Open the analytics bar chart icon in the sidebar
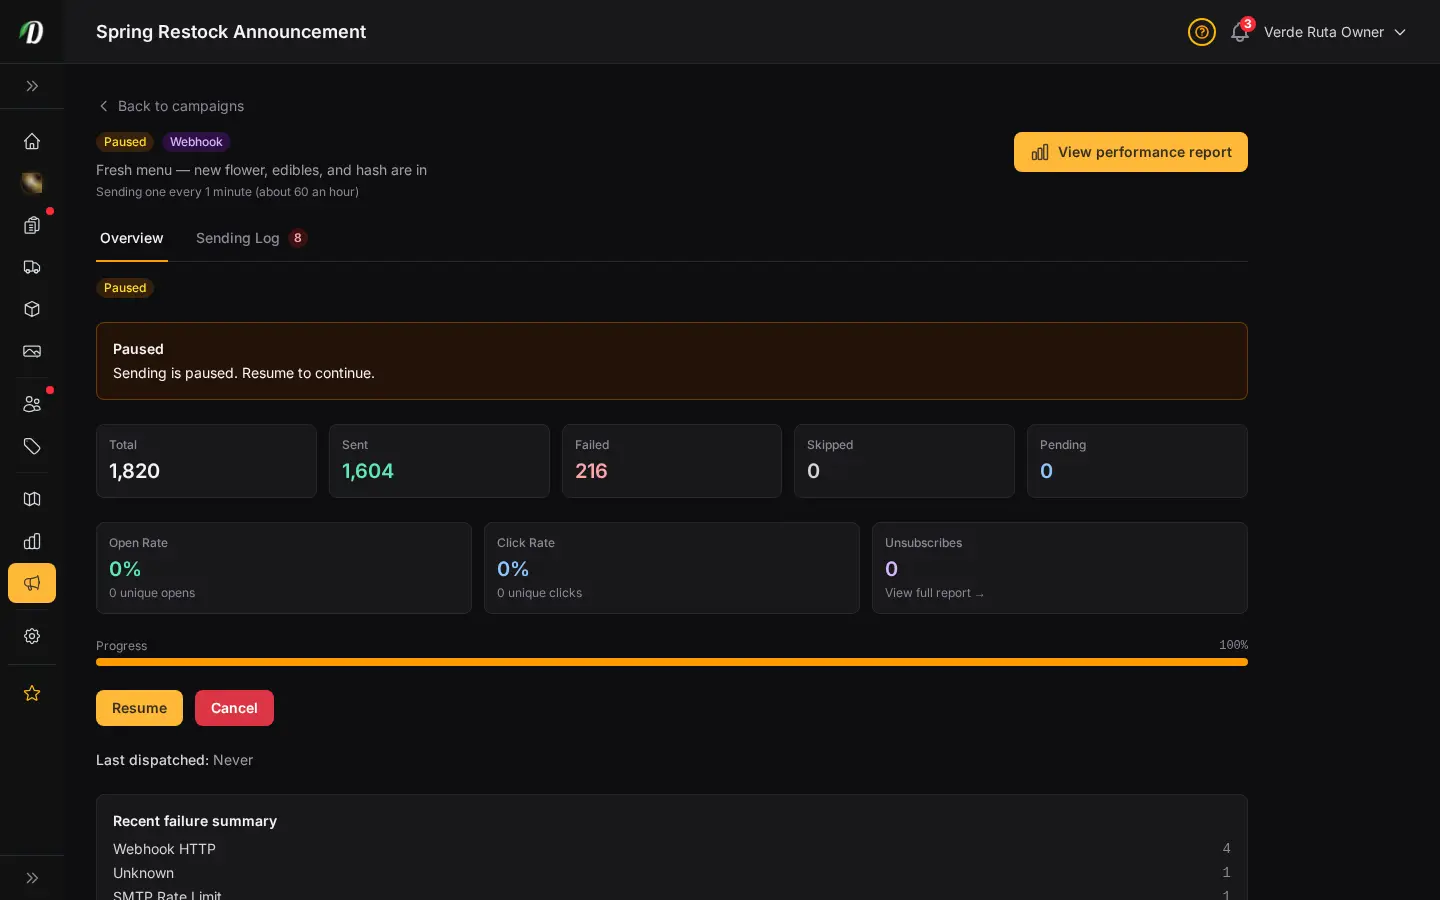Viewport: 1440px width, 900px height. (x=32, y=541)
